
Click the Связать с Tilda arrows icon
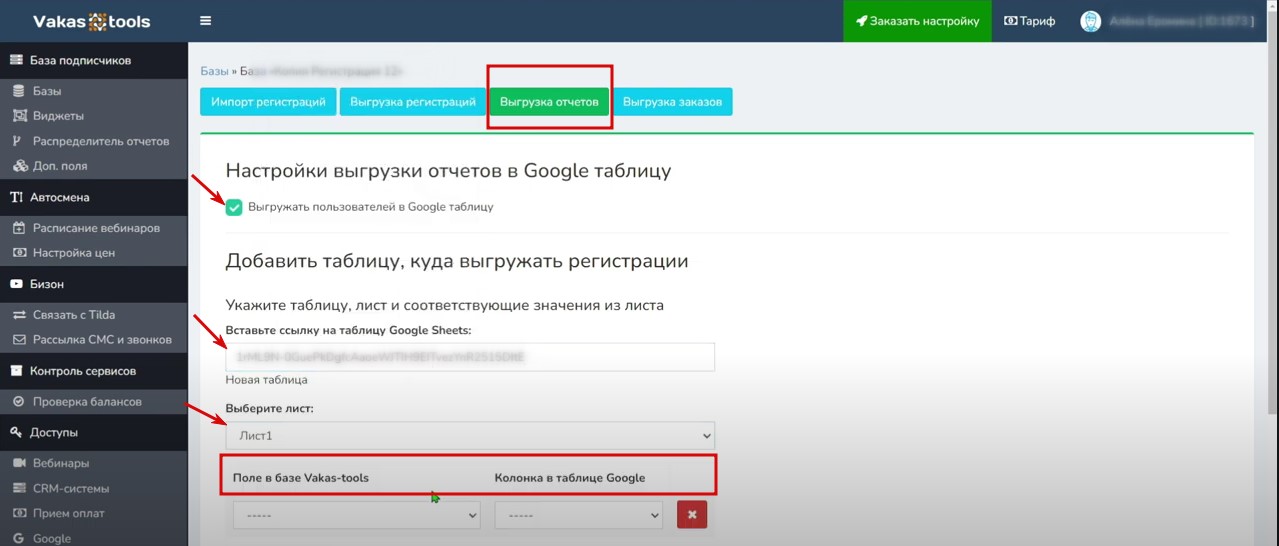pos(18,315)
